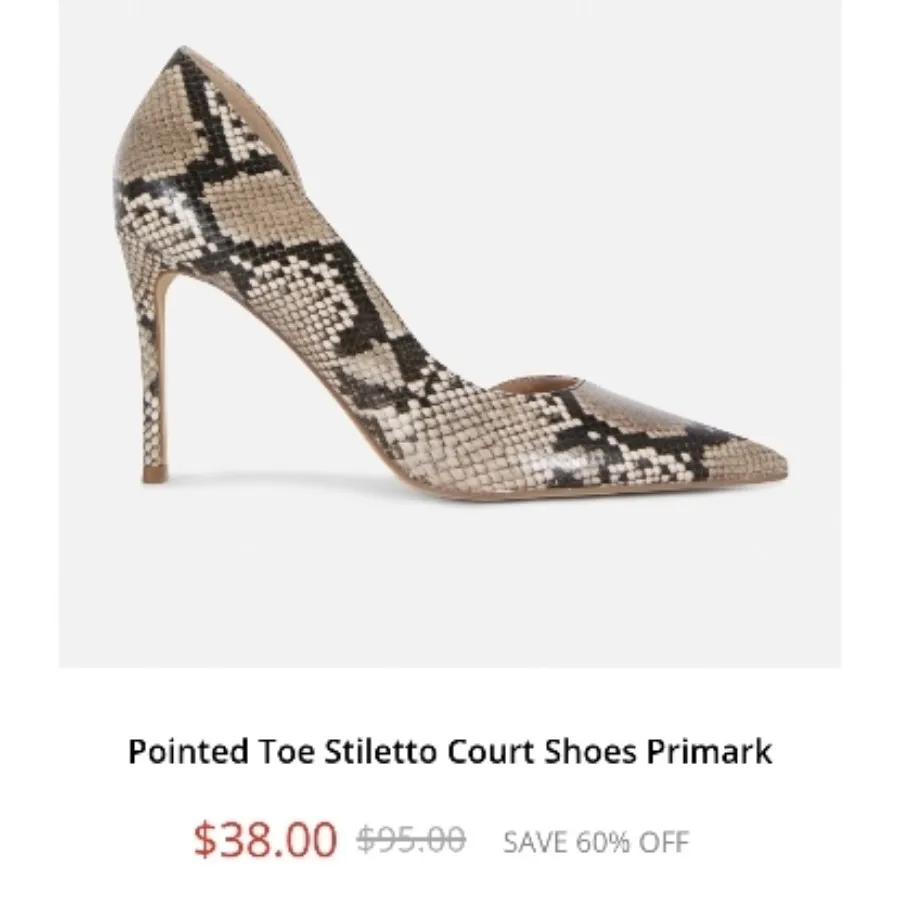Select the SAVE 60% OFF label
This screenshot has width=900, height=900.
pyautogui.click(x=596, y=841)
